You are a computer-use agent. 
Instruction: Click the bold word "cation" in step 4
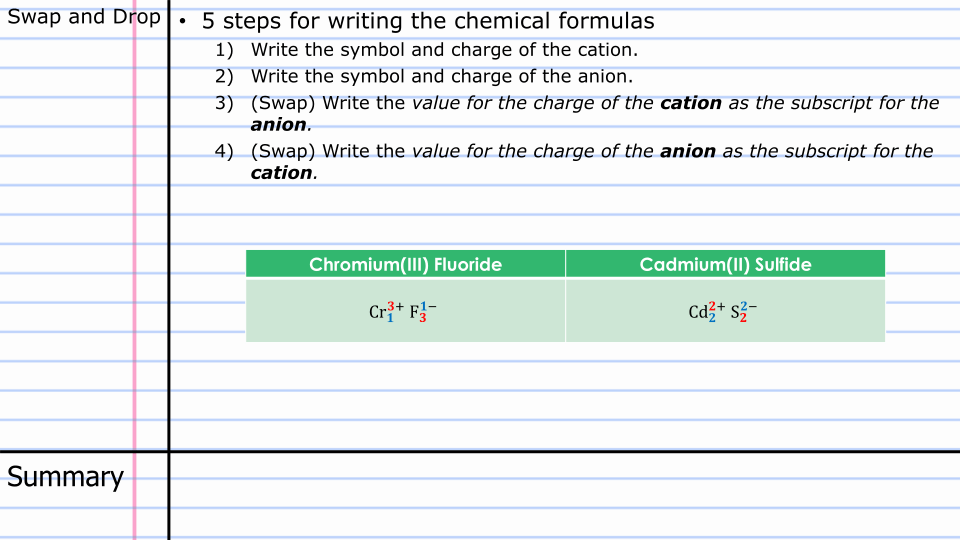pyautogui.click(x=281, y=173)
